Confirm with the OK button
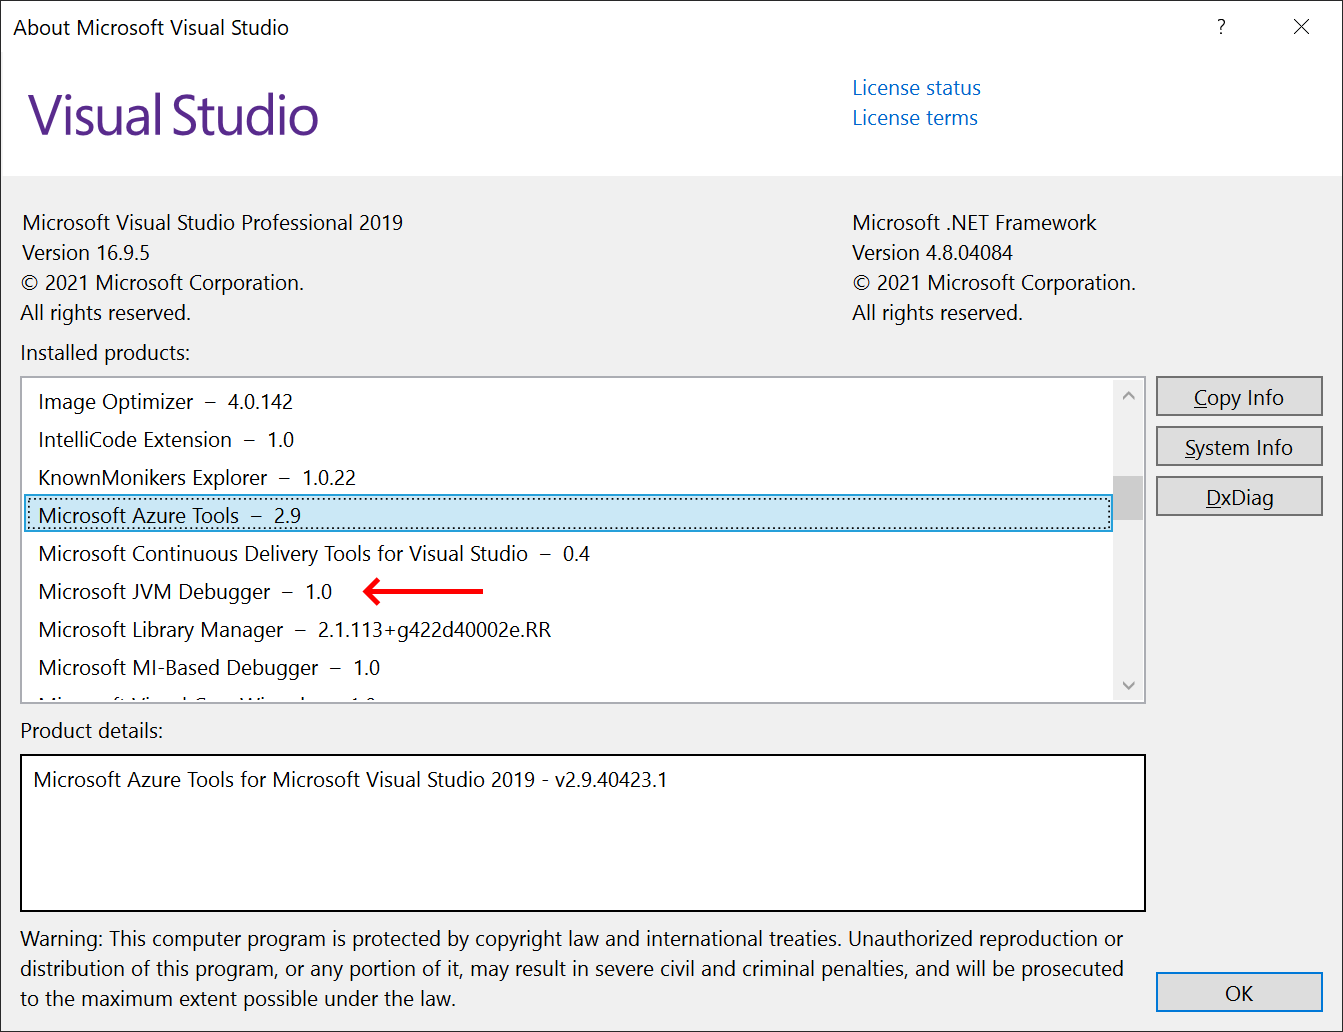The height and width of the screenshot is (1032, 1343). point(1239,993)
